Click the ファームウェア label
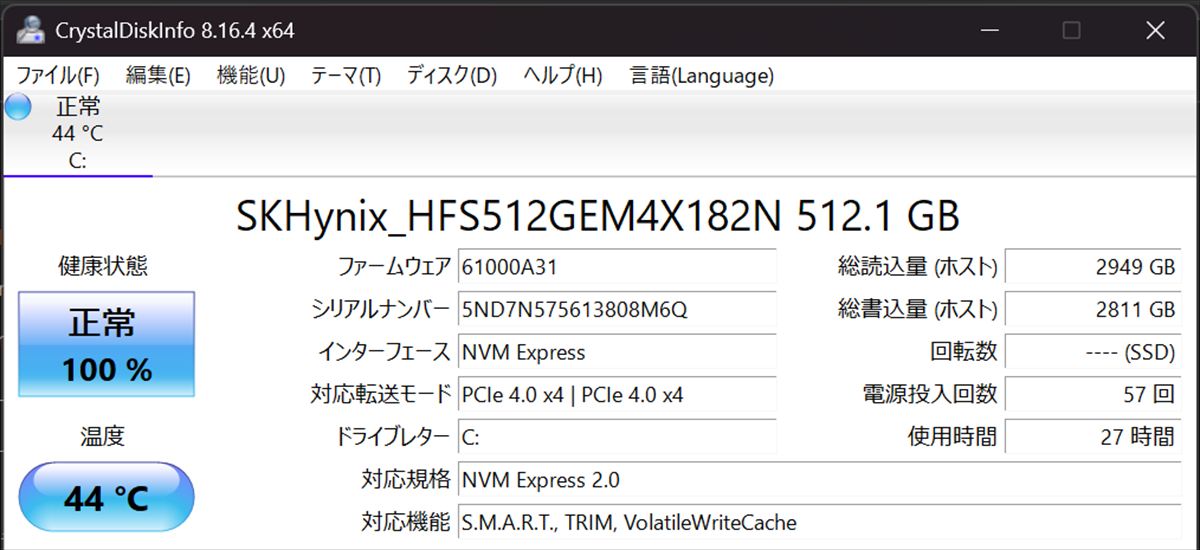This screenshot has height=550, width=1200. [x=394, y=267]
